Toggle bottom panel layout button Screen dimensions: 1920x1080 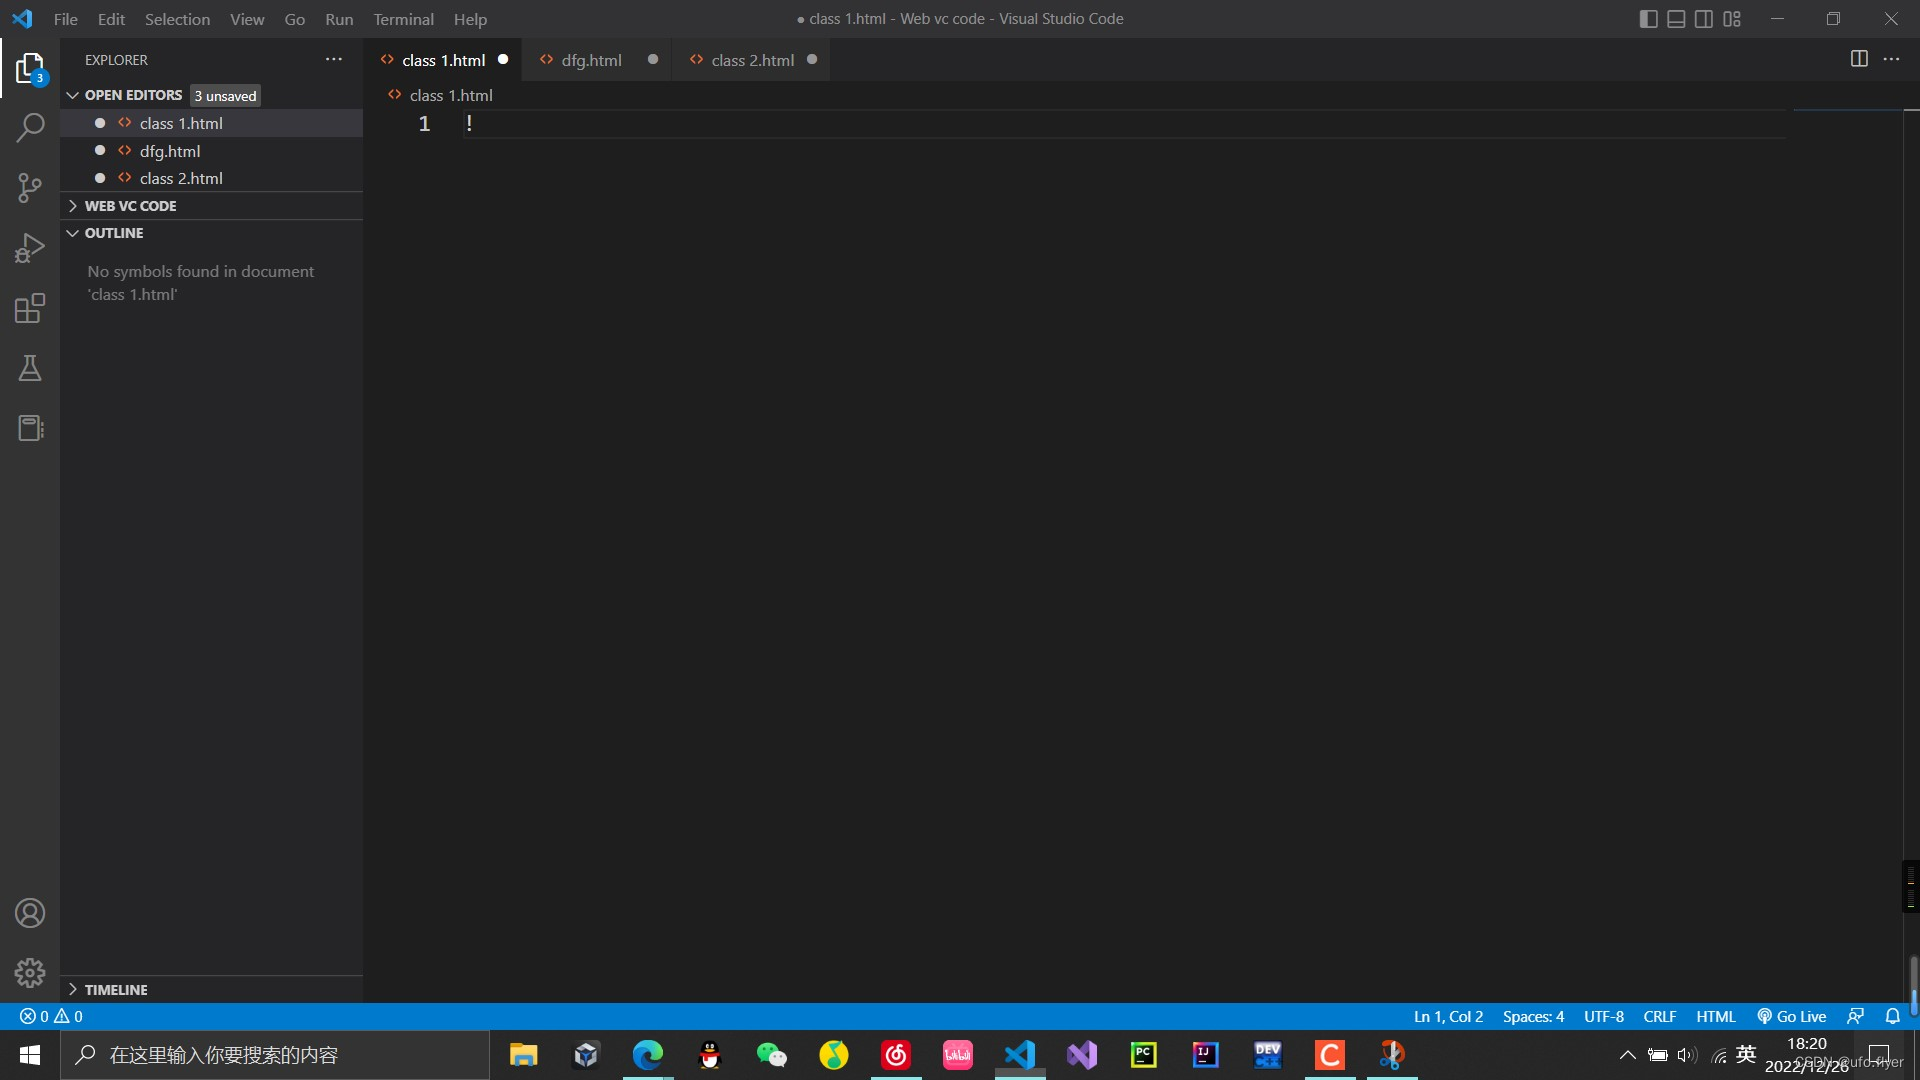pos(1677,19)
